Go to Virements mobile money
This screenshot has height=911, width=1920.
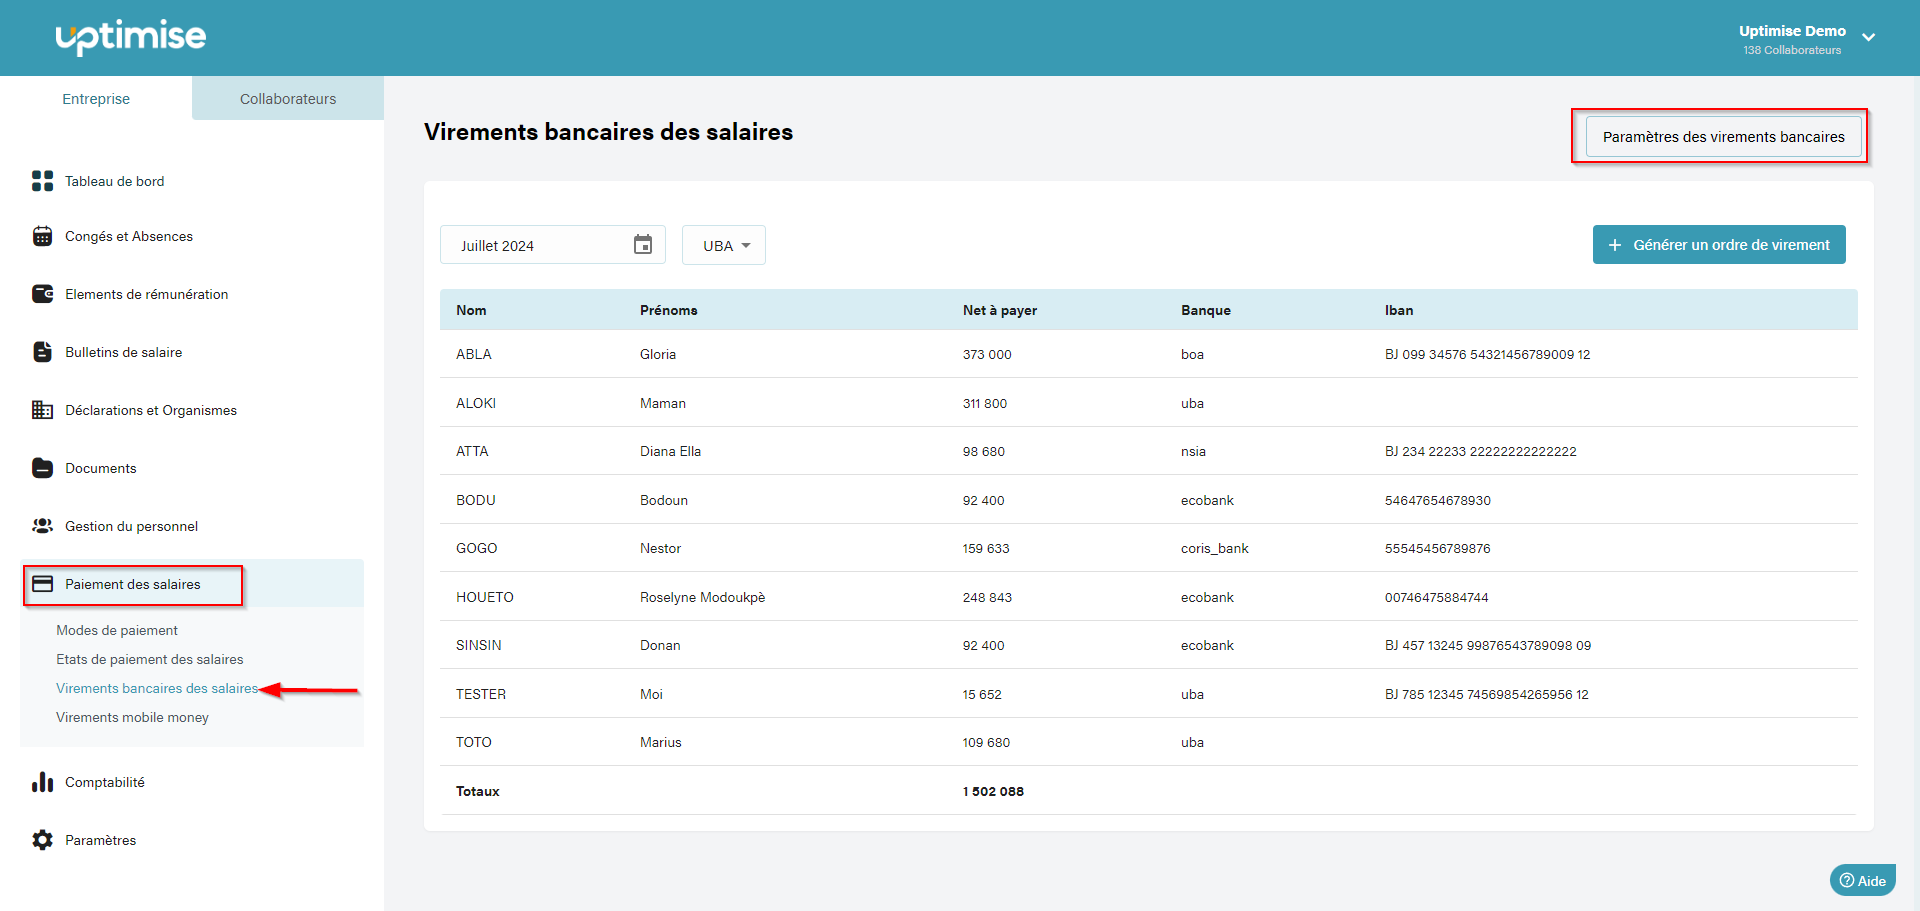[x=132, y=717]
